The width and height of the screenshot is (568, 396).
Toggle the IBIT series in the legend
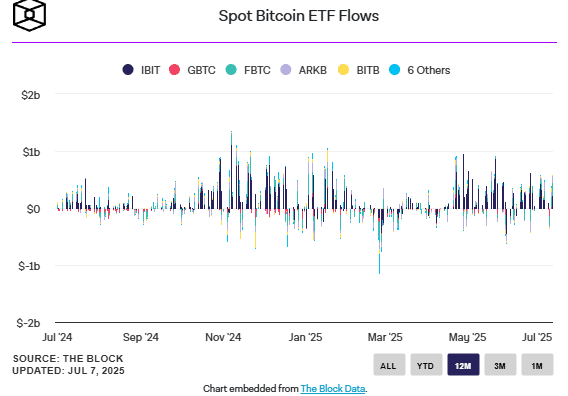click(141, 70)
